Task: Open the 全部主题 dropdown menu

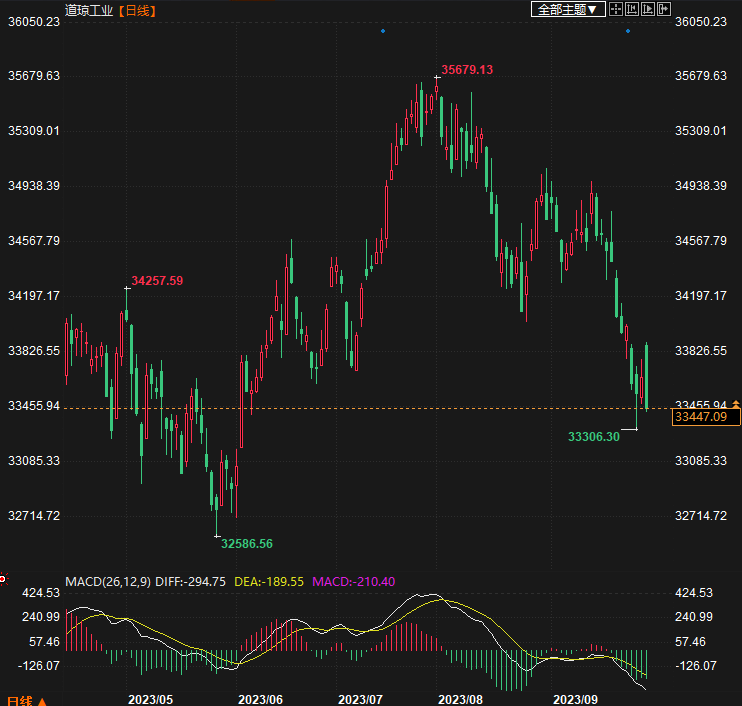Action: click(x=567, y=10)
